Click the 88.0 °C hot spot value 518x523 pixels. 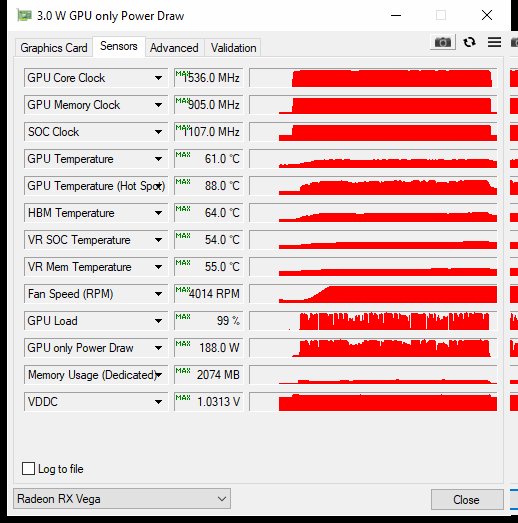(x=209, y=186)
